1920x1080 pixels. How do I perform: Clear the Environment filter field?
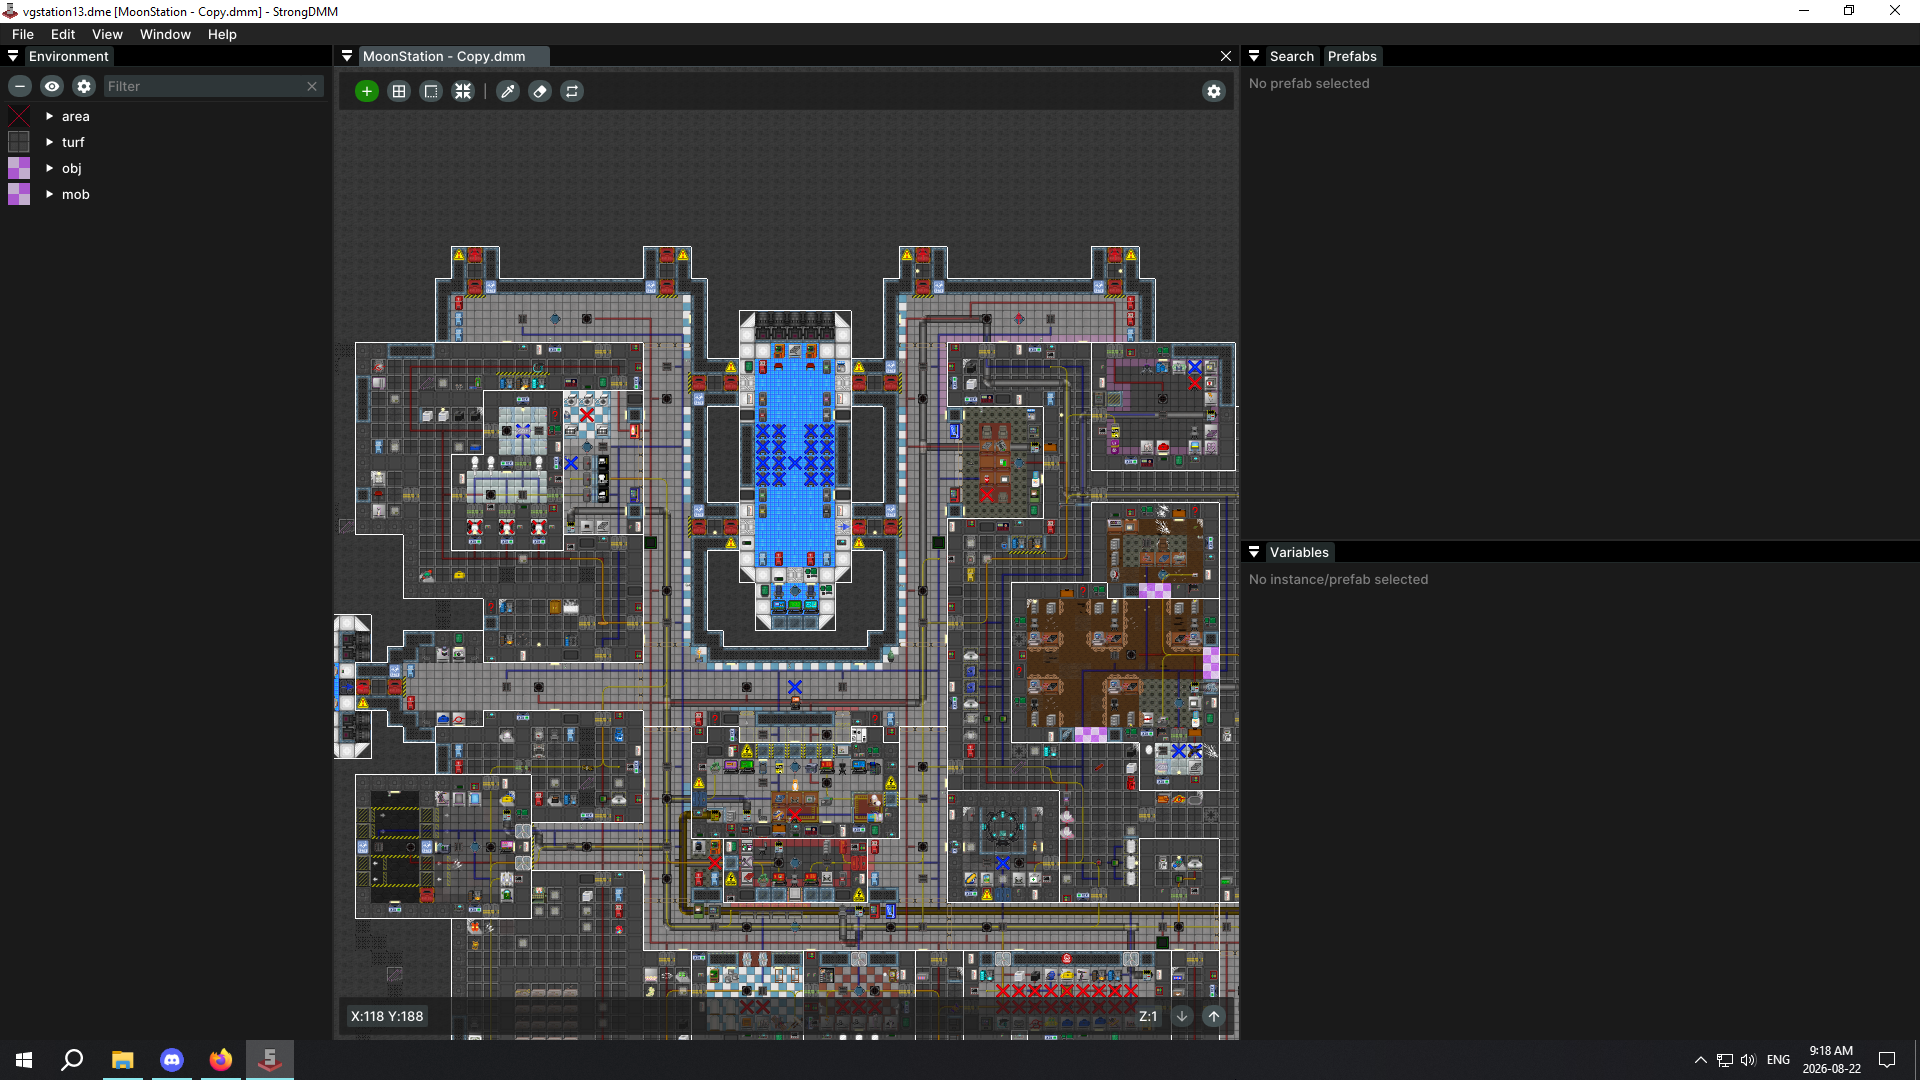[312, 86]
